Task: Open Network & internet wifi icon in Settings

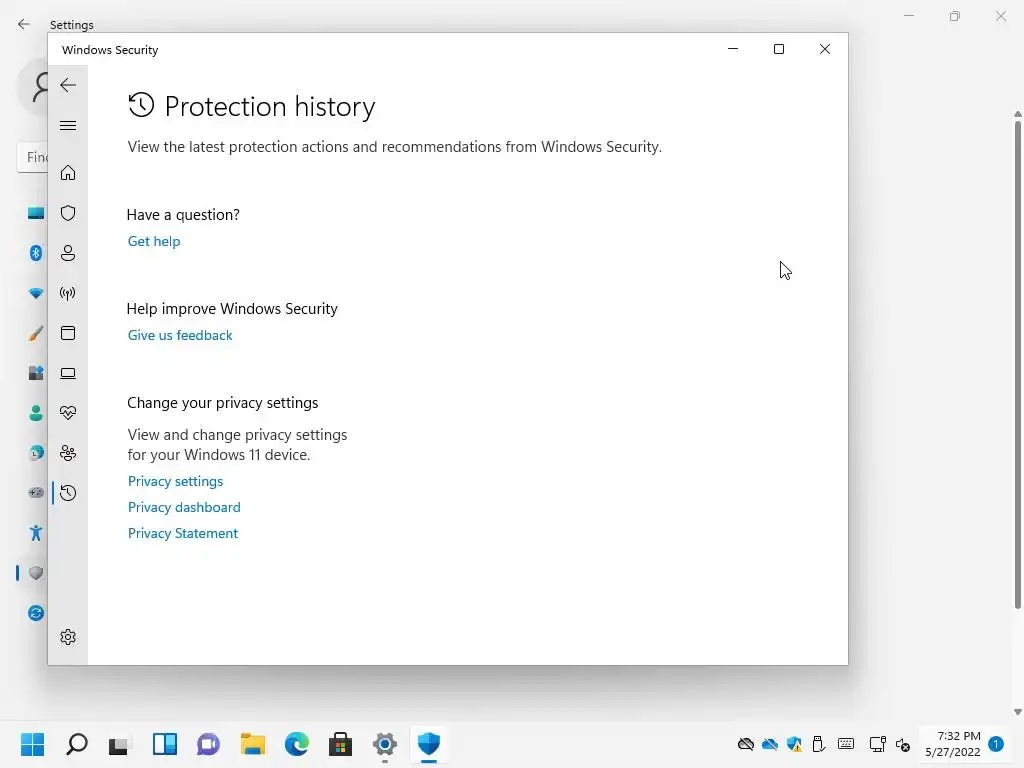Action: [36, 293]
